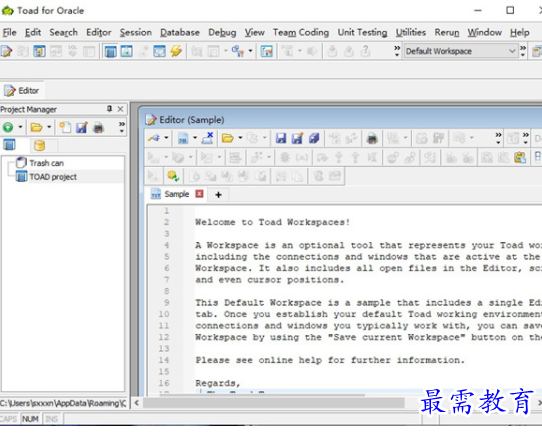Add a new editor tab with plus button
The width and height of the screenshot is (542, 433).
[x=218, y=195]
